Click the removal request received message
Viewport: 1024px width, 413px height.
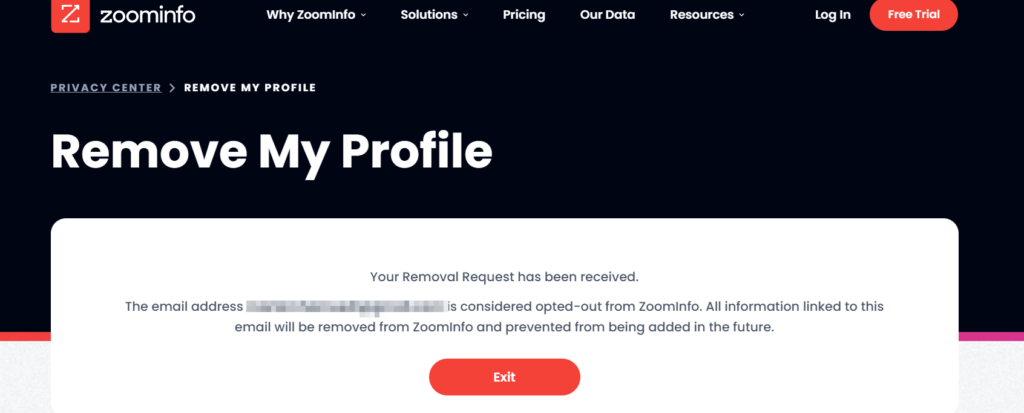(x=504, y=277)
